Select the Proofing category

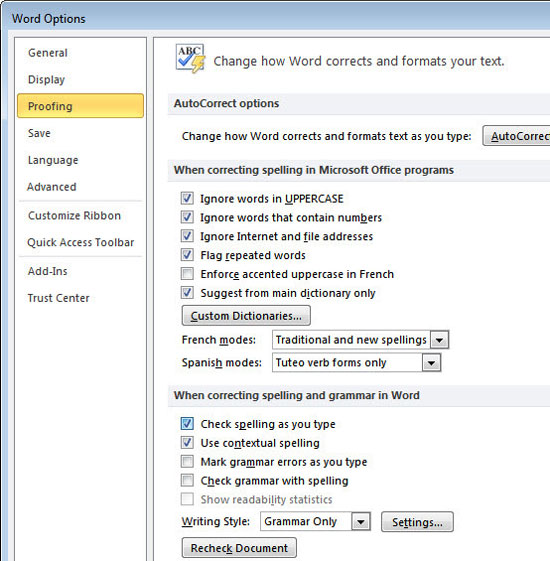pos(80,106)
